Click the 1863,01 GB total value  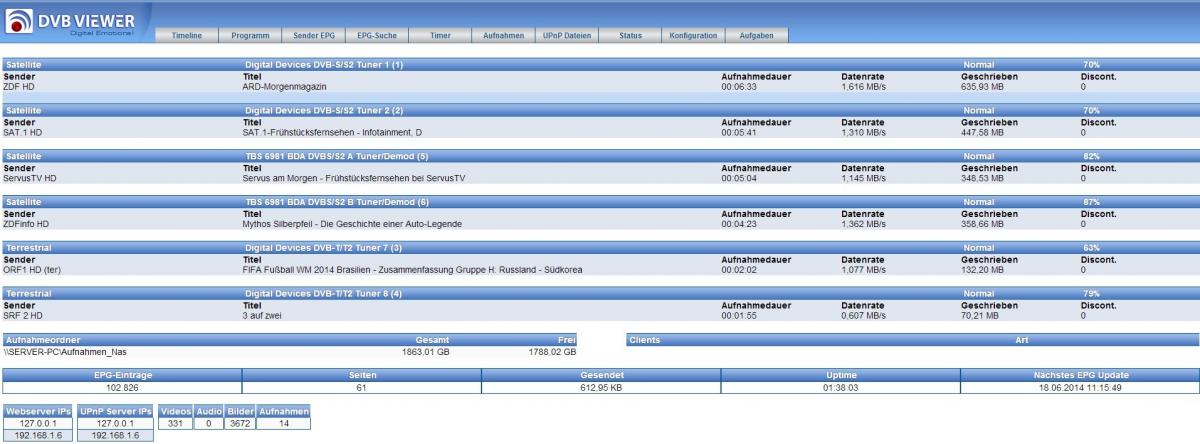426,352
